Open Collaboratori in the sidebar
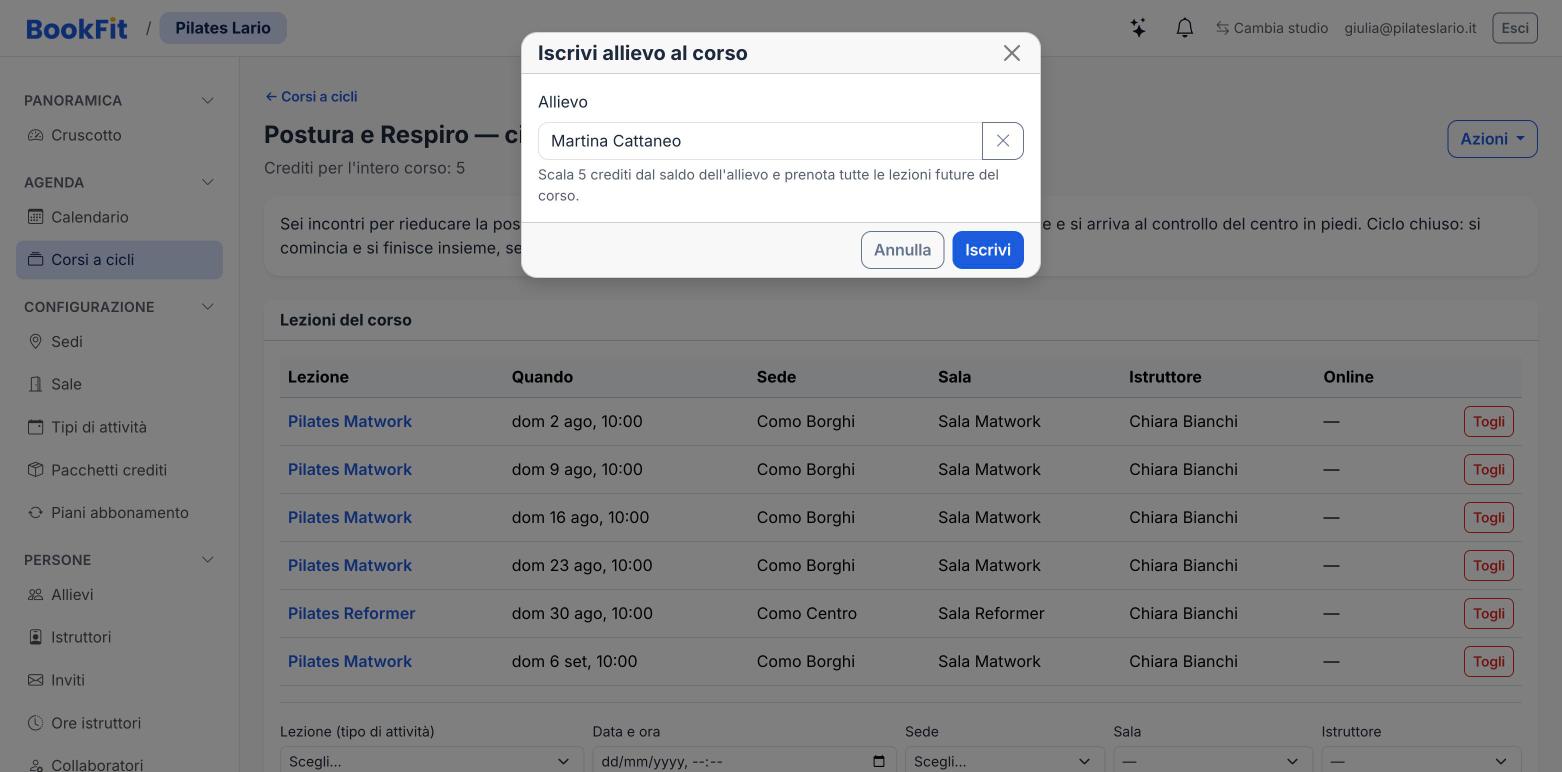The height and width of the screenshot is (772, 1562). pyautogui.click(x=119, y=764)
